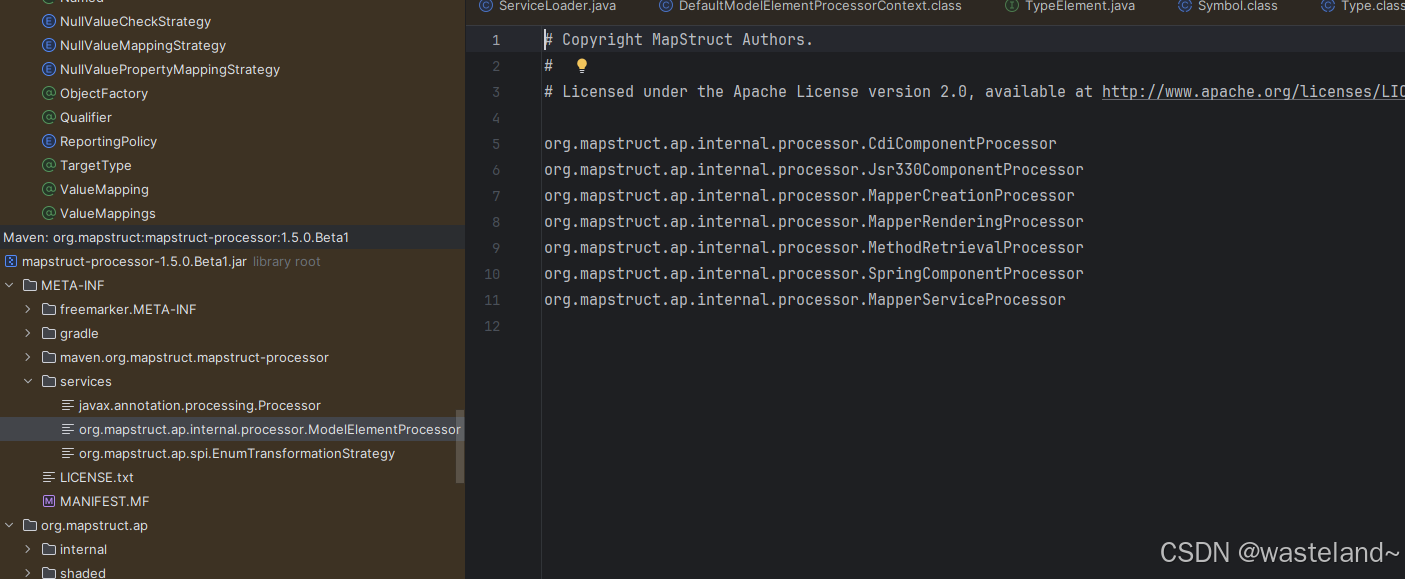Click the interface icon on TypeElement.java tab

point(1012,6)
